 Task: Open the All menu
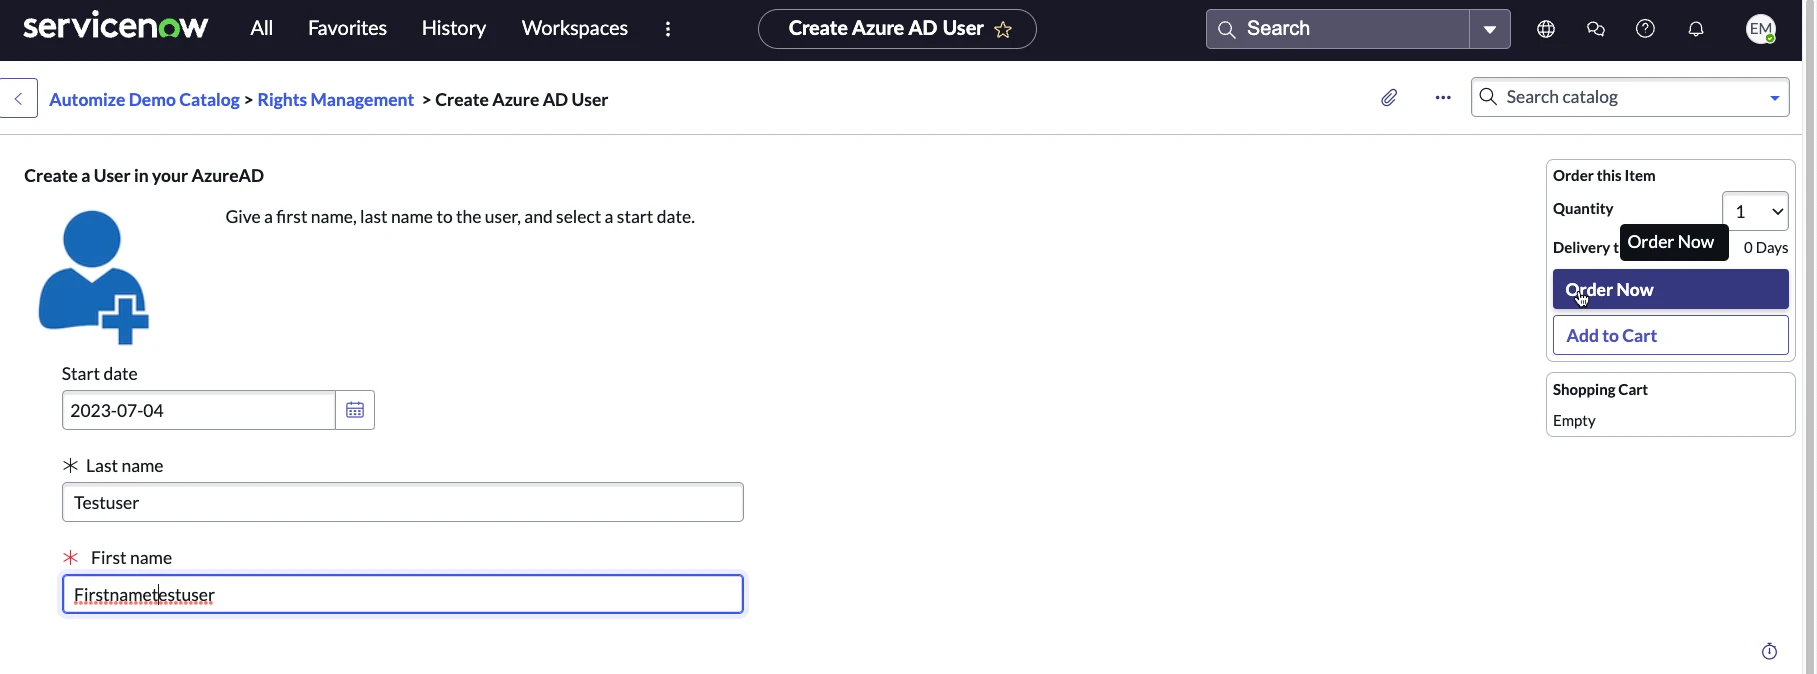click(261, 28)
